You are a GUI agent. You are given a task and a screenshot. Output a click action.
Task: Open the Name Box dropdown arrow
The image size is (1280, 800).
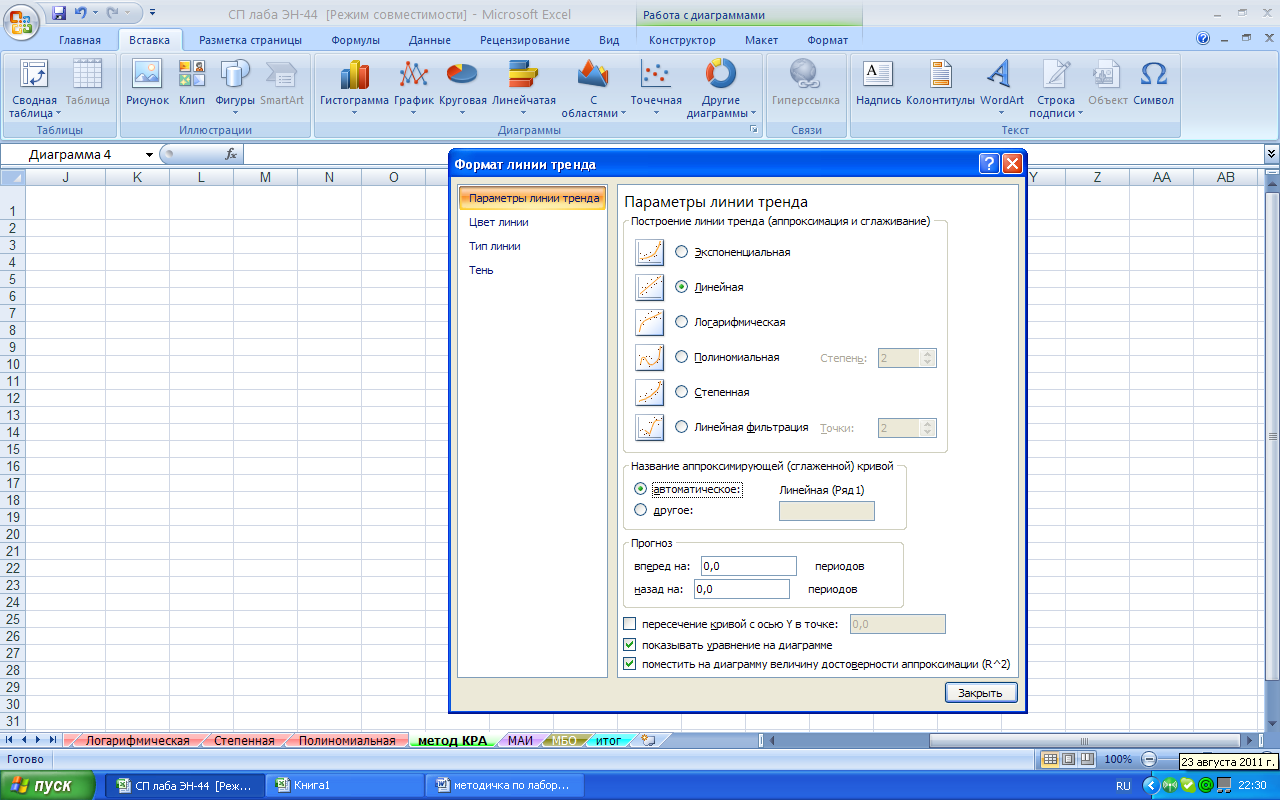pos(149,155)
